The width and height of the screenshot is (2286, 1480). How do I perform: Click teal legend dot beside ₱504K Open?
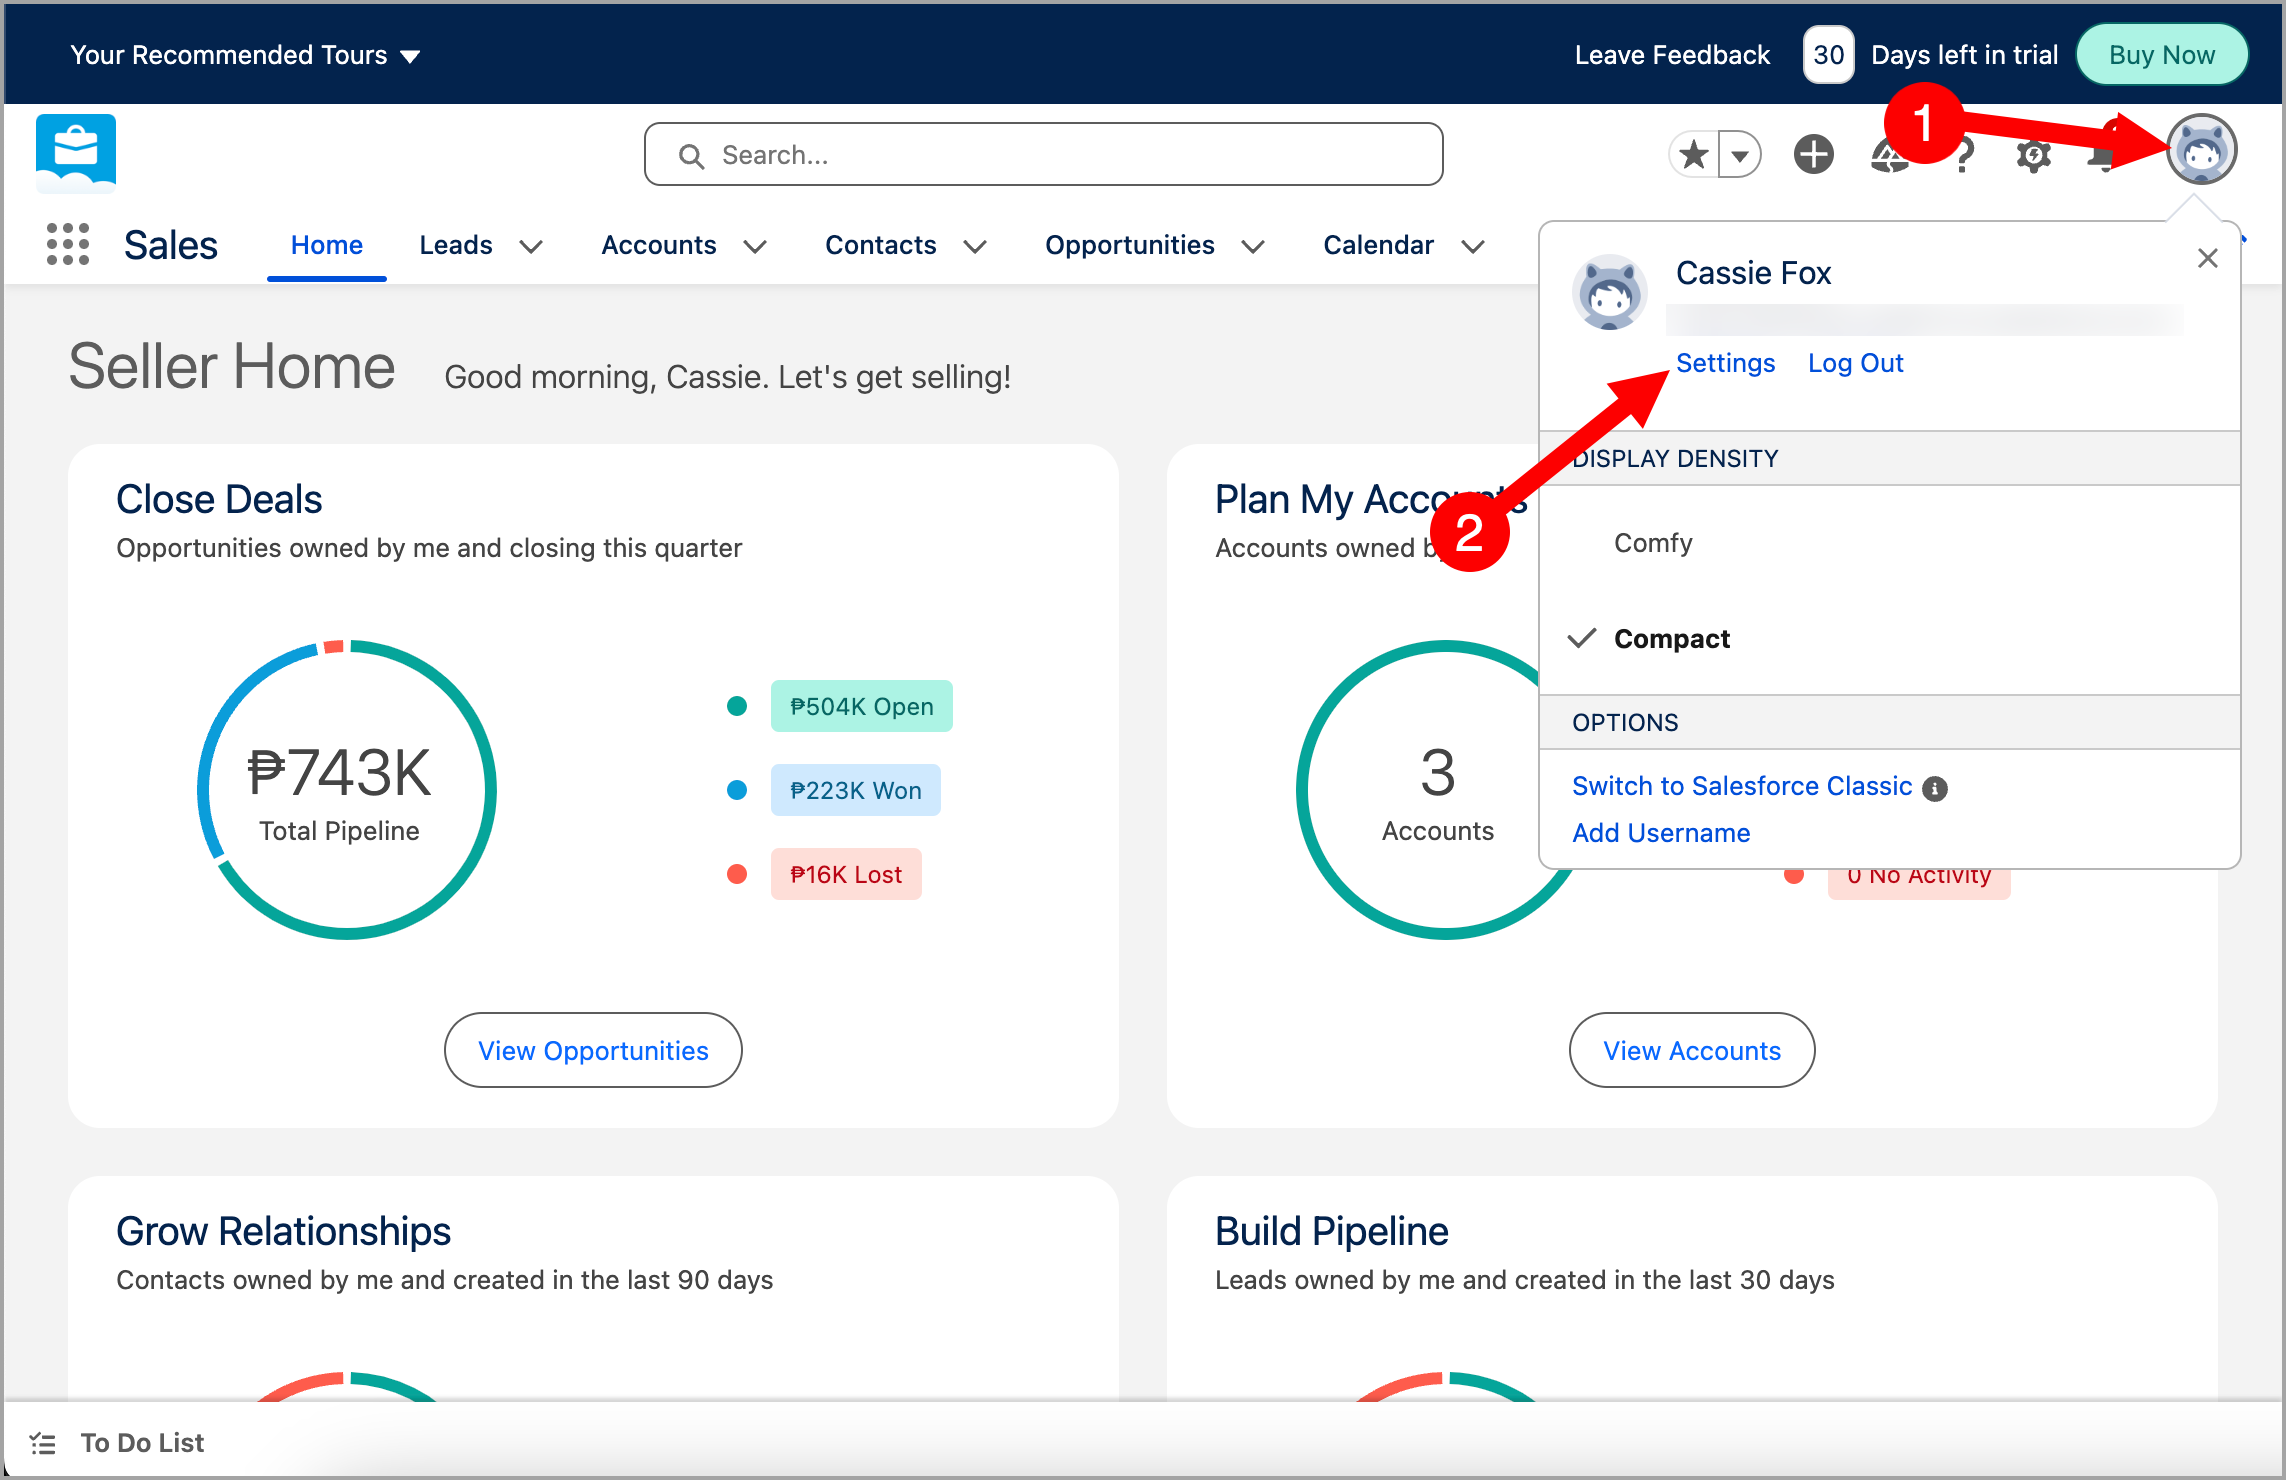737,706
